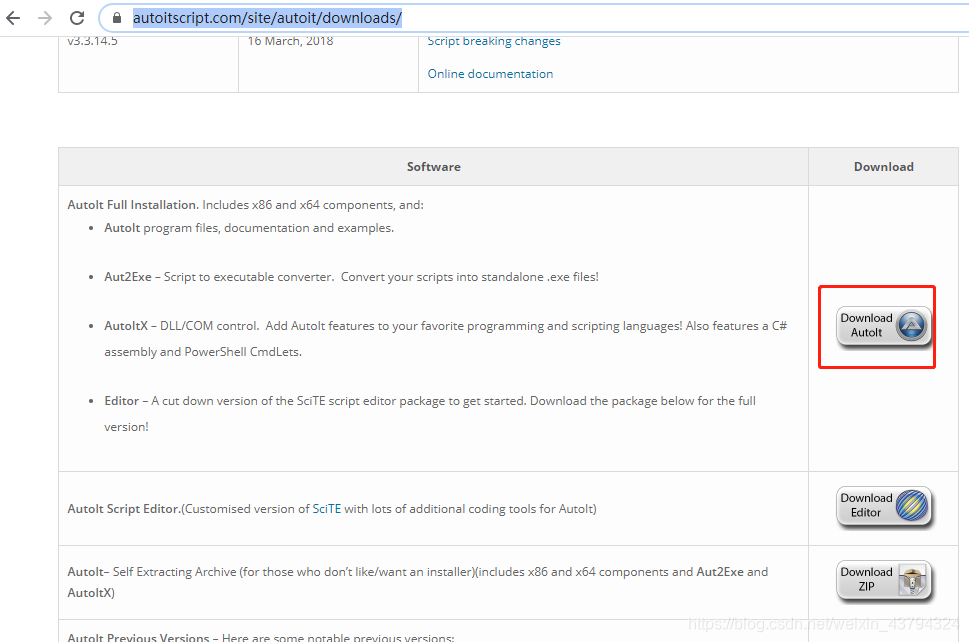The height and width of the screenshot is (642, 969).
Task: Click the AutoIt program files bullet text
Action: 249,228
